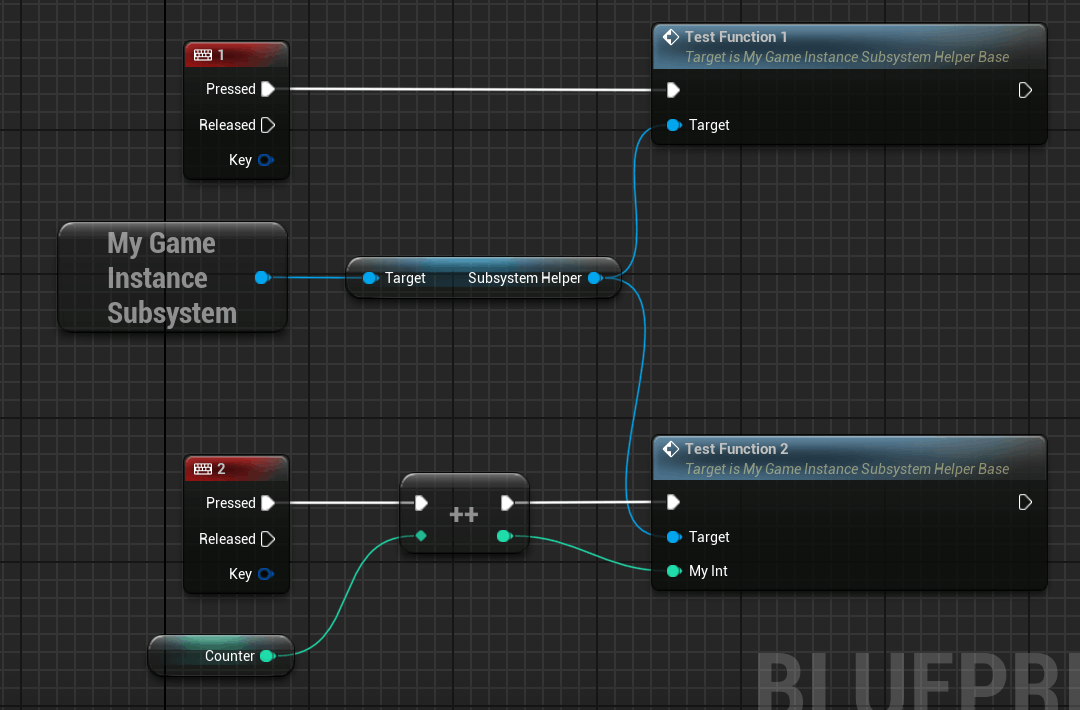Select the keyboard icon on key 1 event node

click(203, 55)
